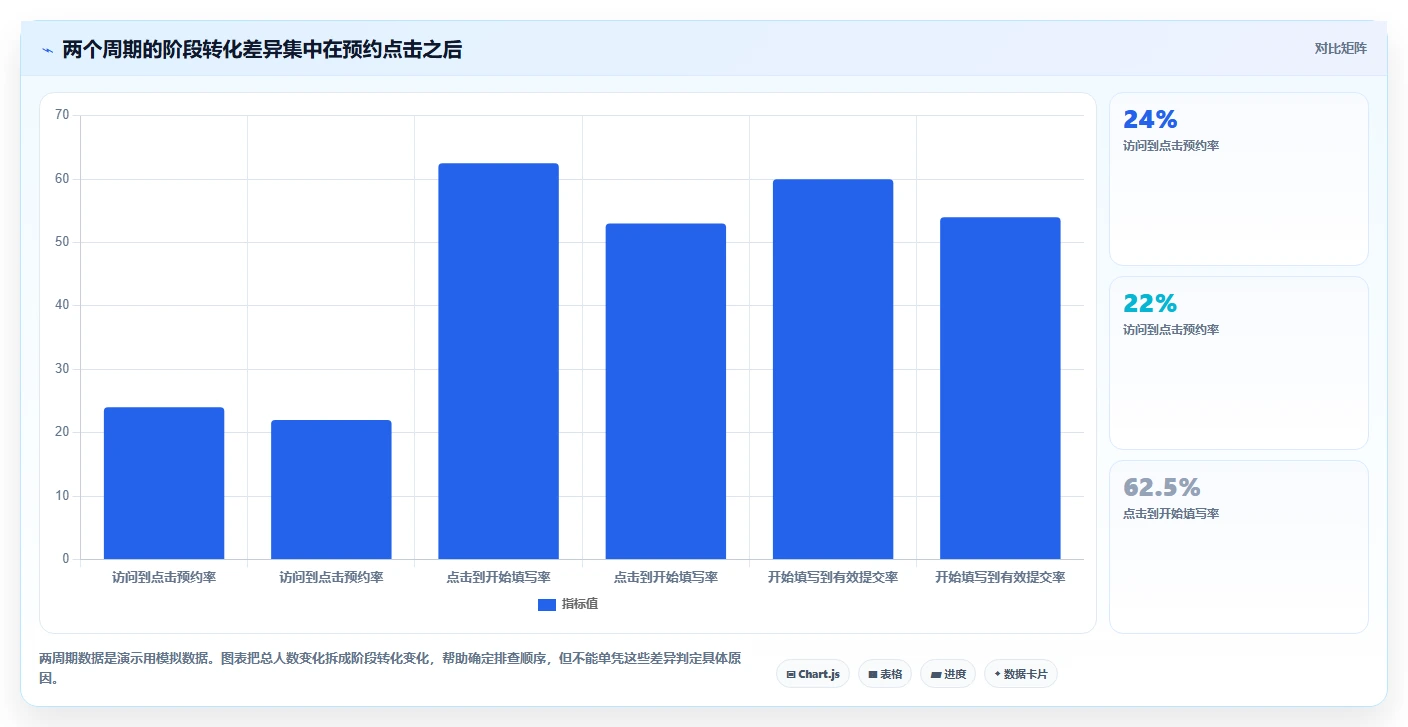Select the 进度 chip

[x=948, y=674]
